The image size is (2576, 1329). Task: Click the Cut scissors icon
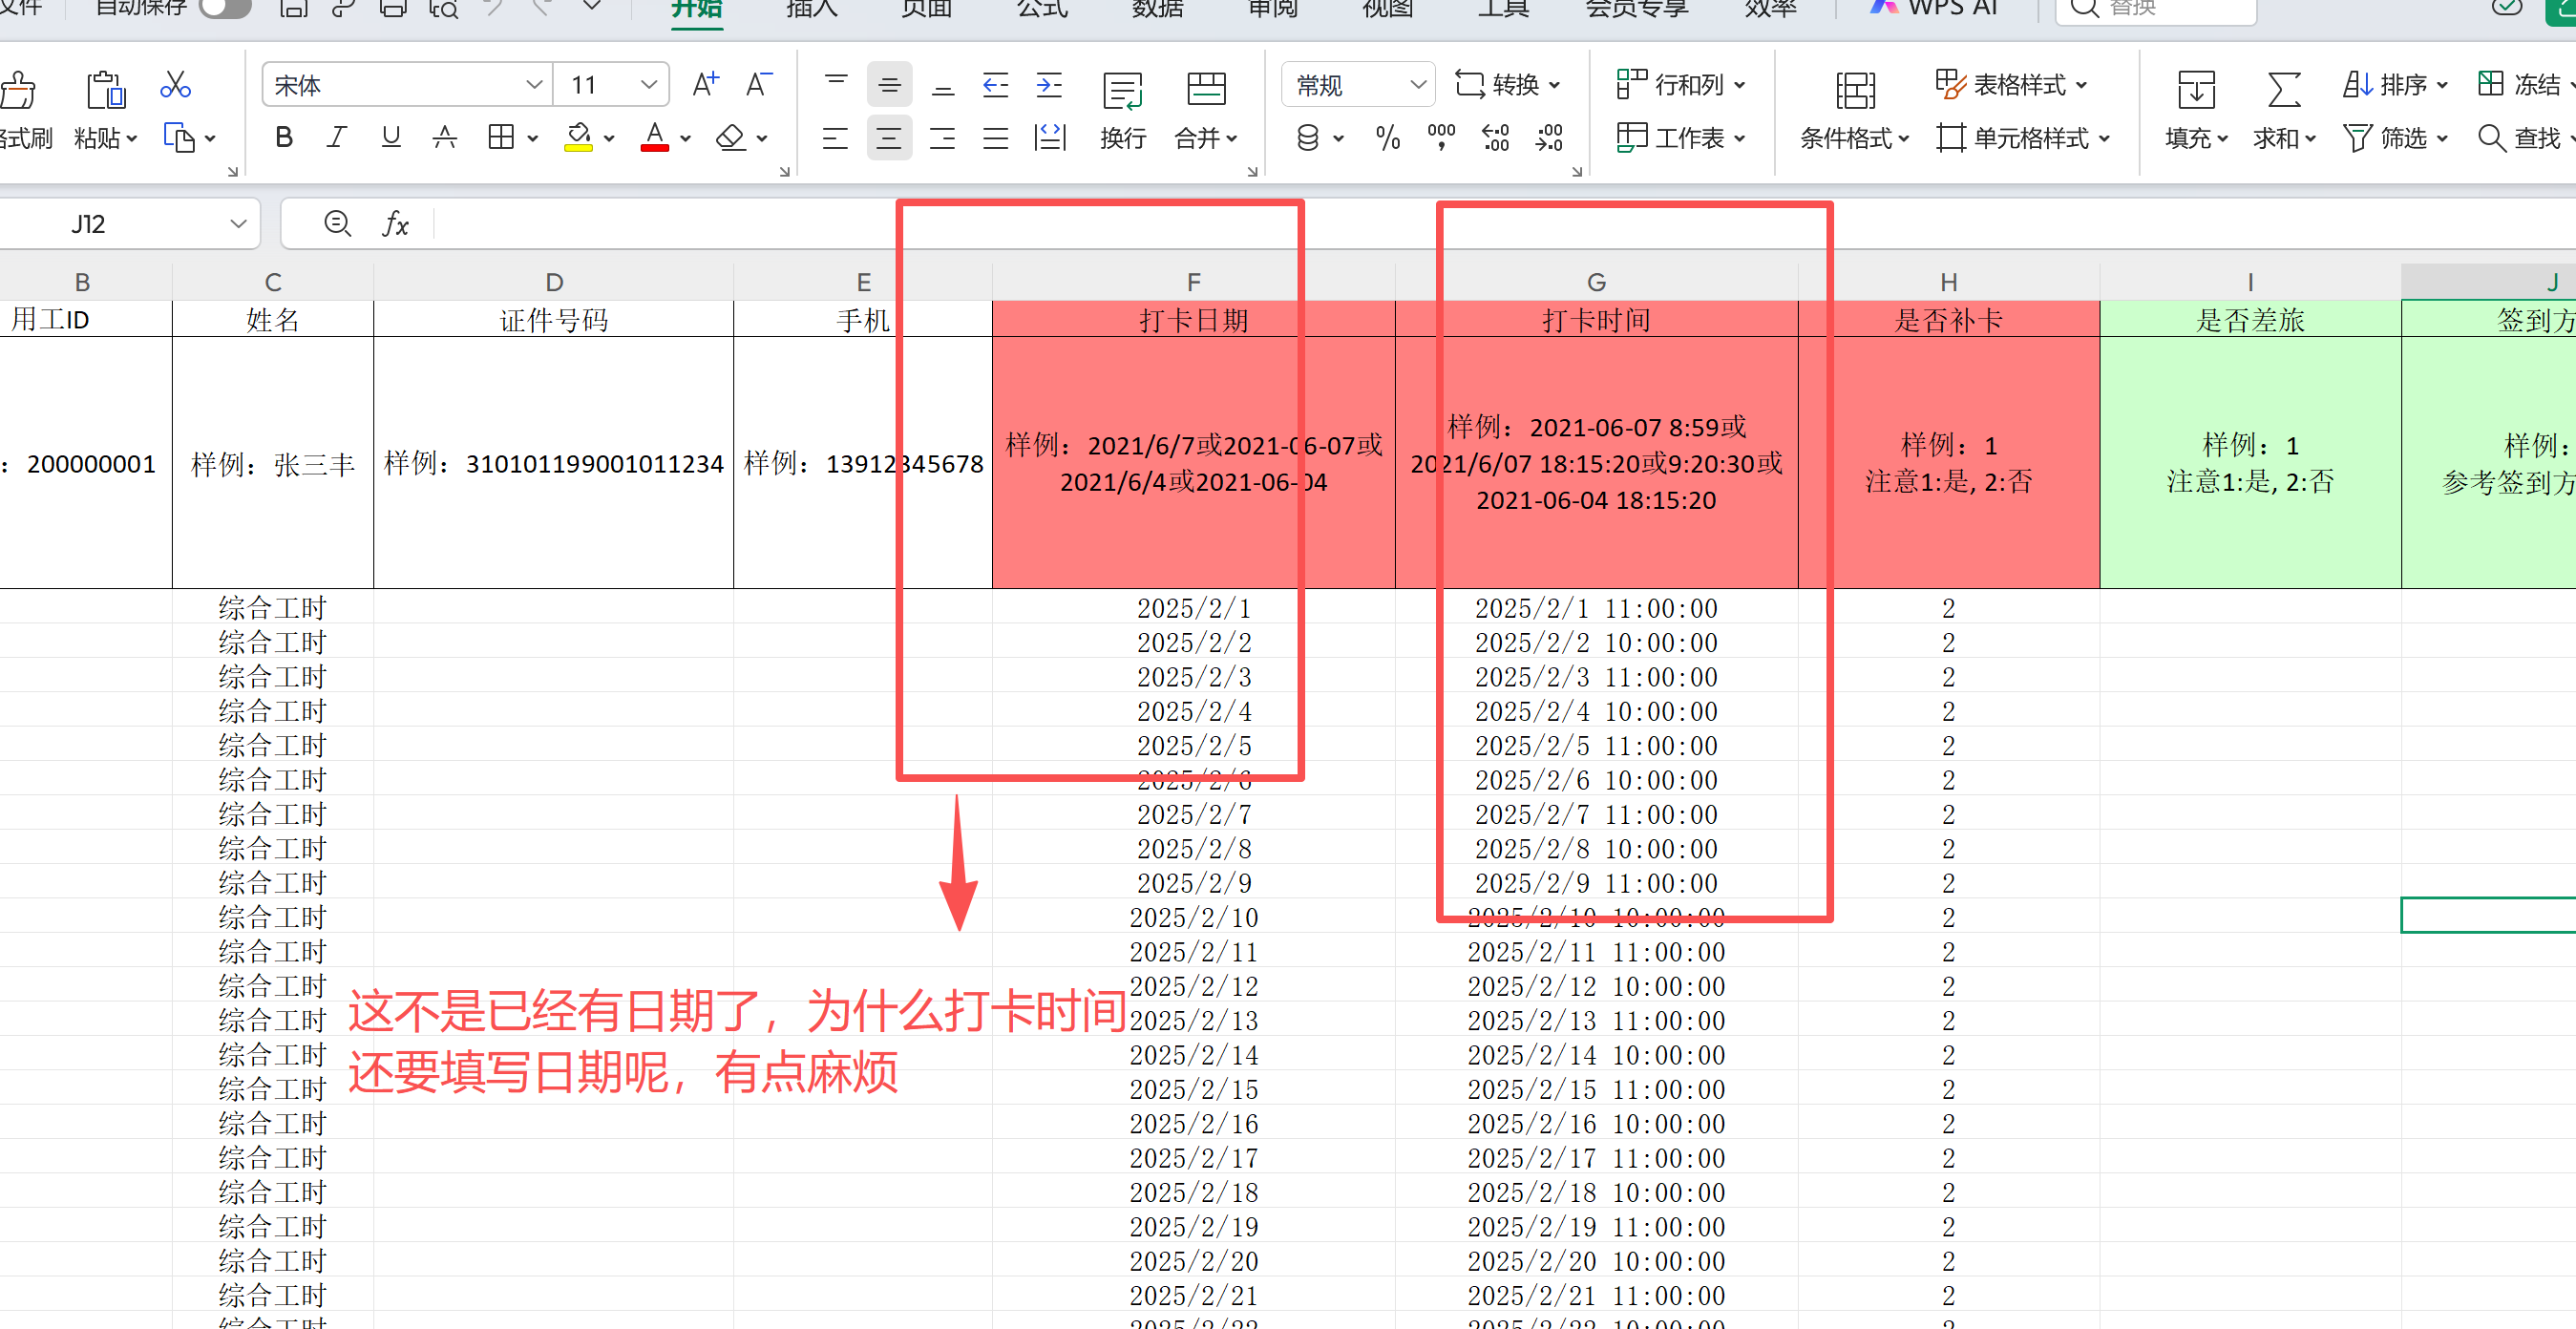[175, 85]
